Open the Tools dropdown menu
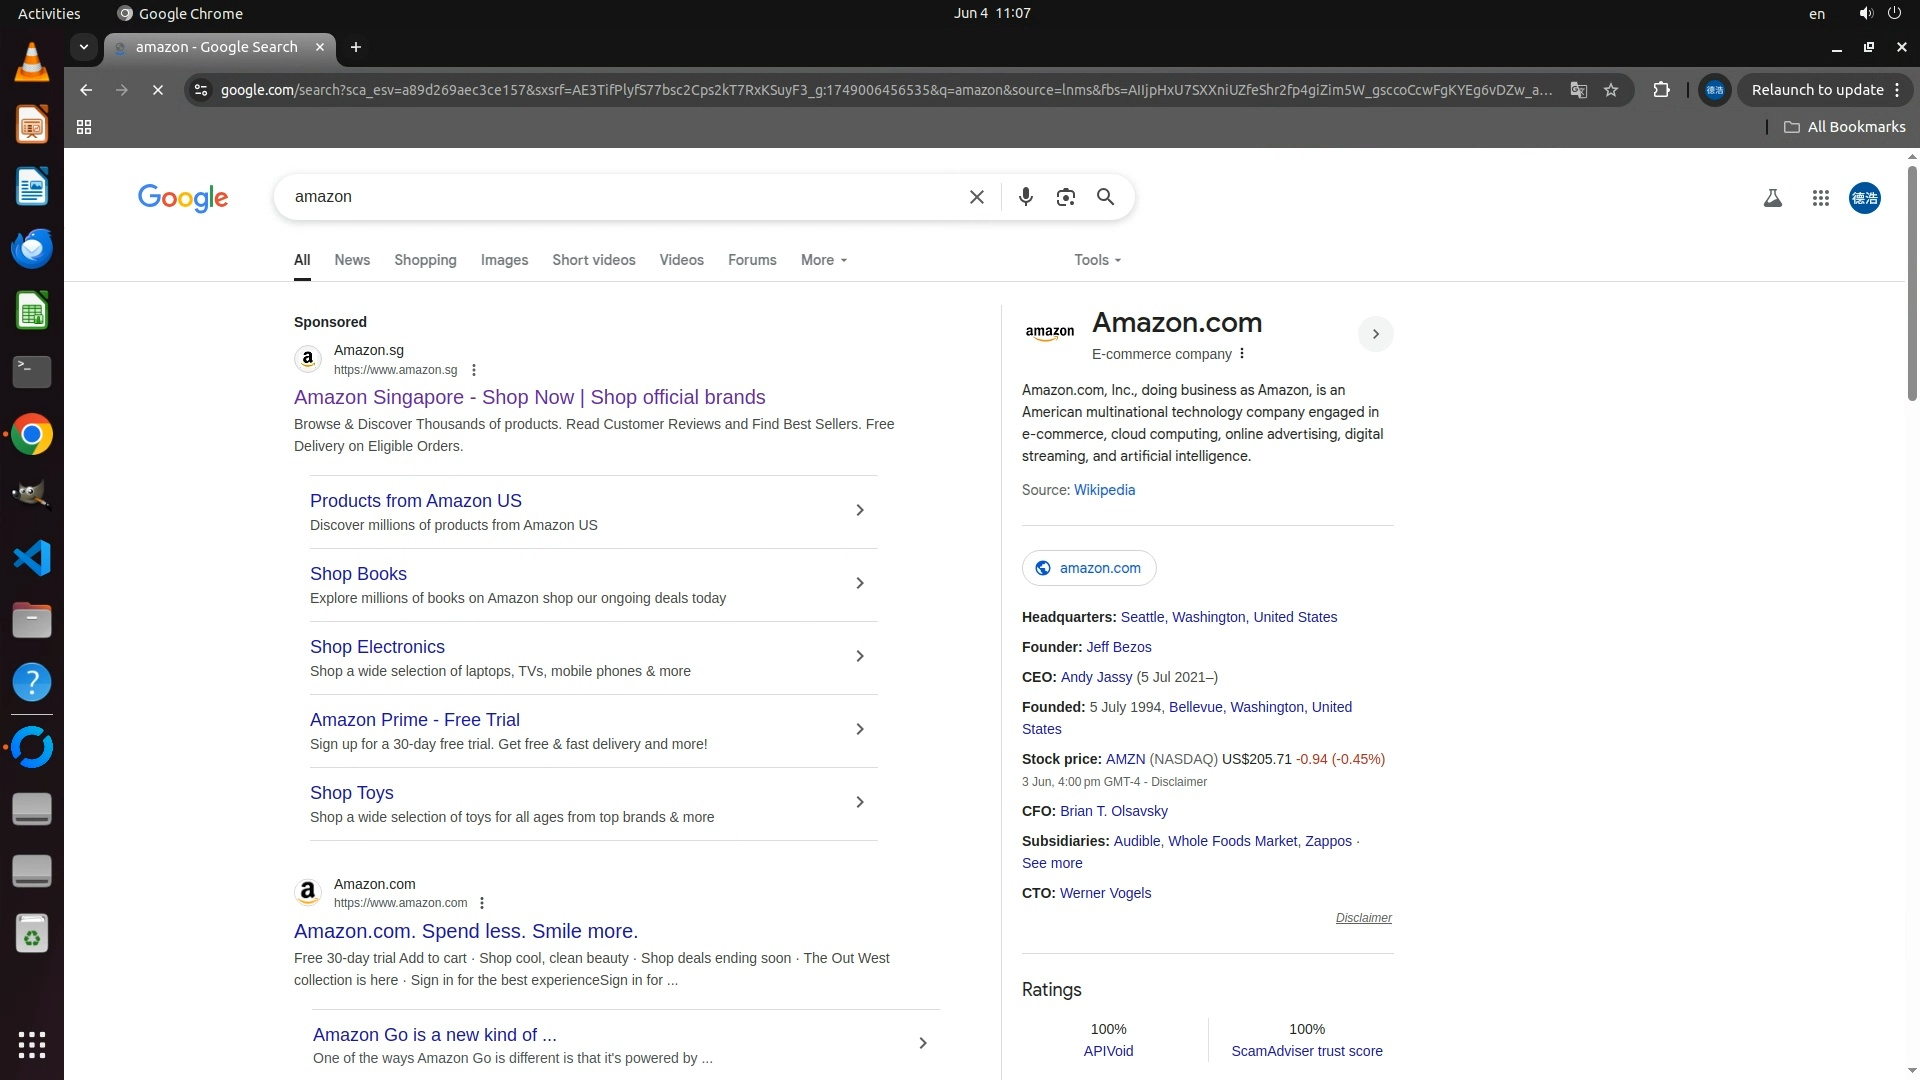 [x=1097, y=260]
